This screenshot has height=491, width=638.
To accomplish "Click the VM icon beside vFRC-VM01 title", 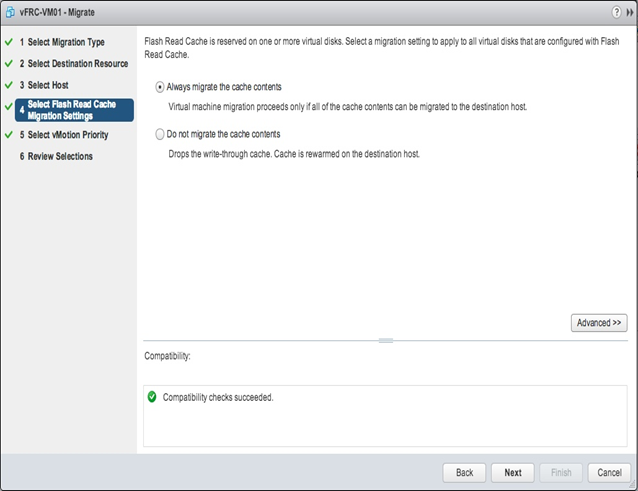I will coord(10,13).
